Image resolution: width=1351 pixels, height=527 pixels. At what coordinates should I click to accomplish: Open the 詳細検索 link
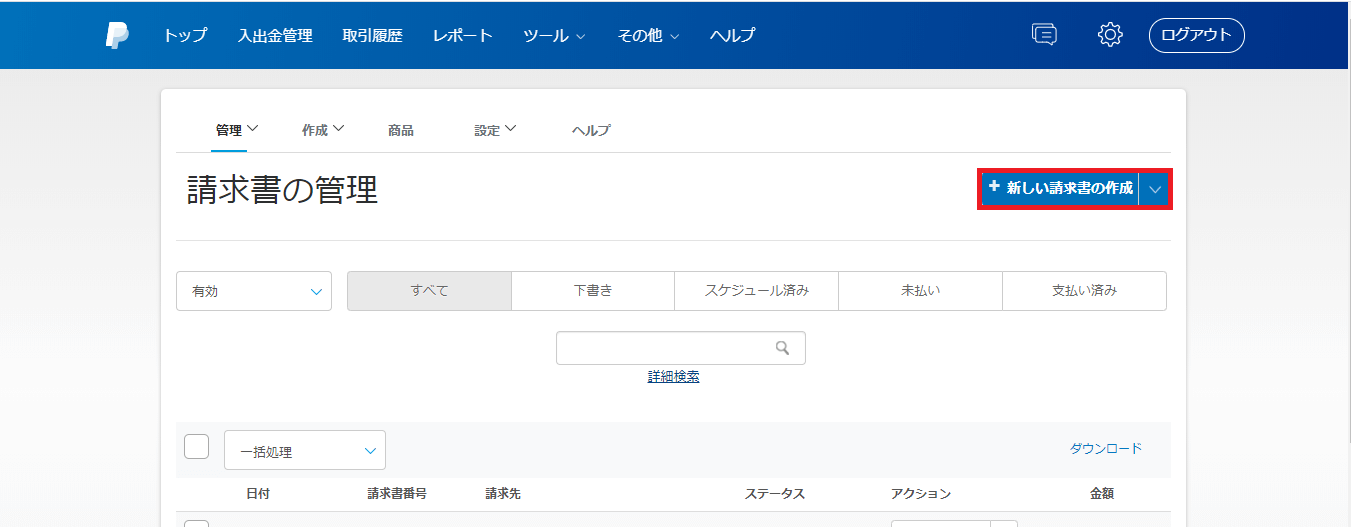click(673, 377)
